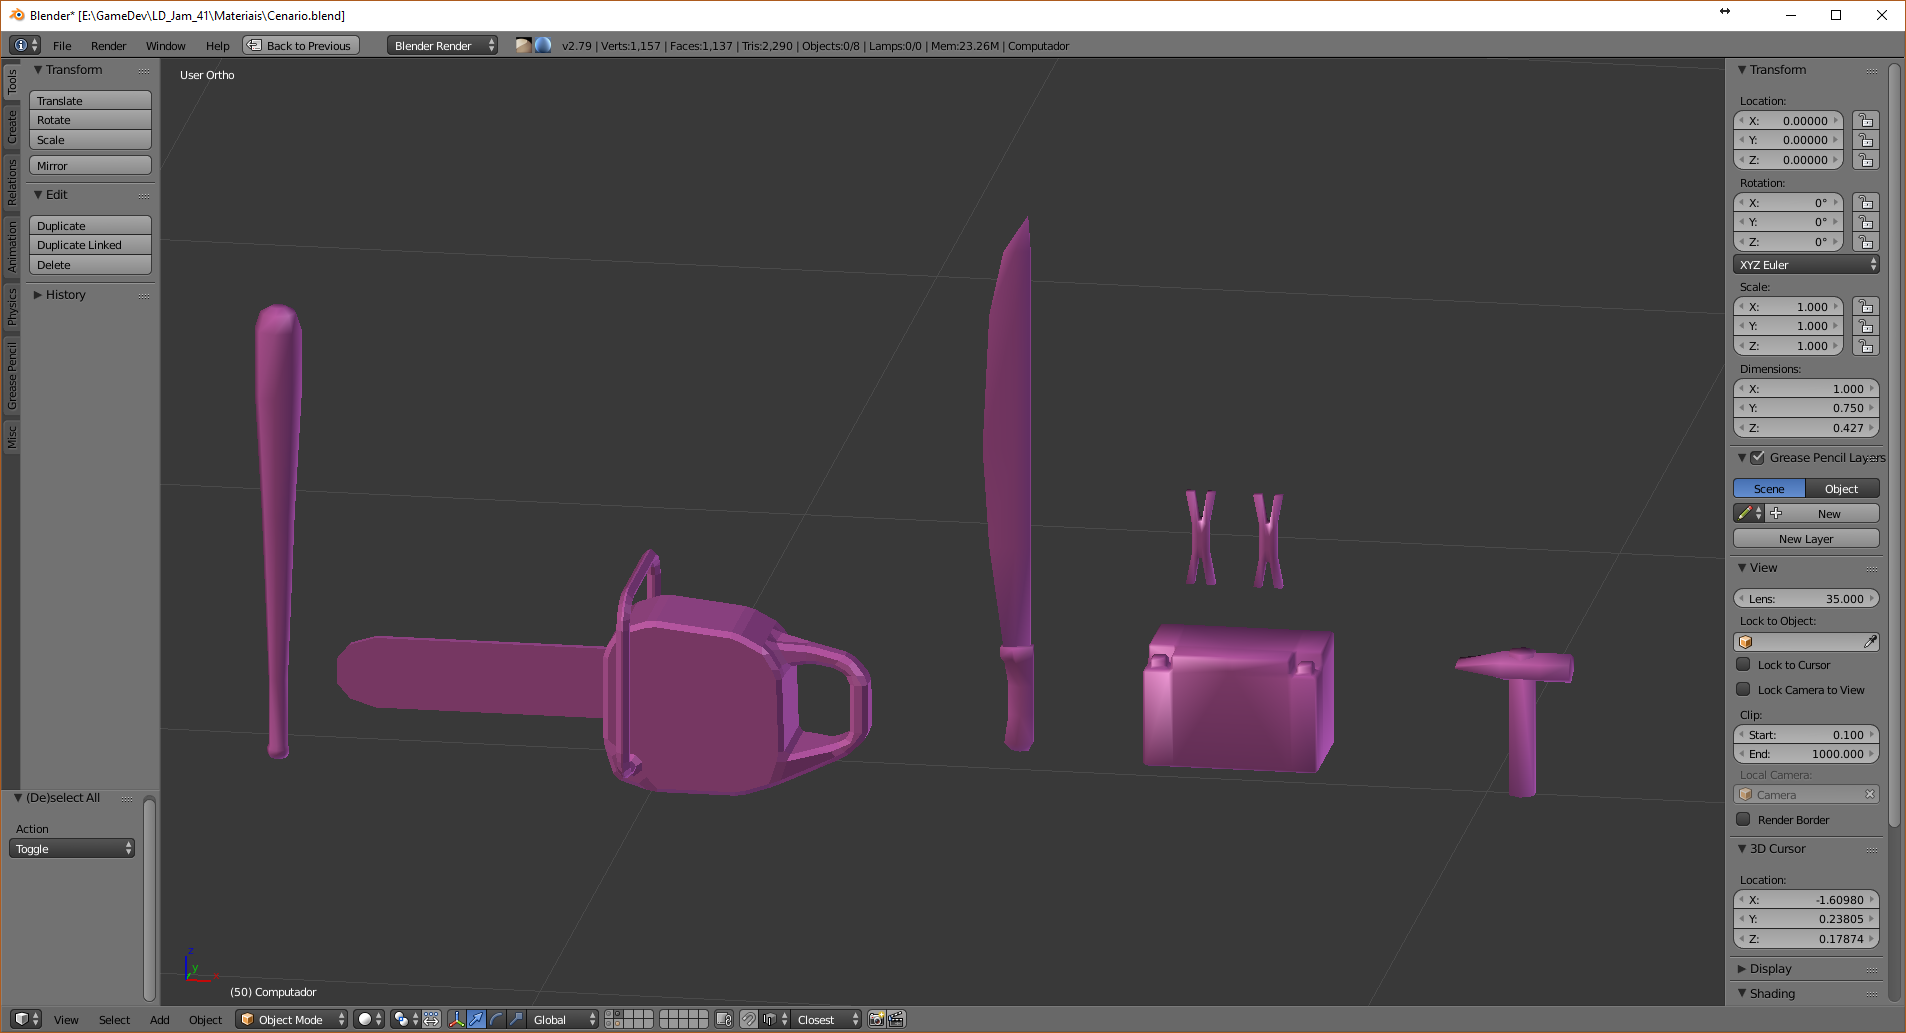Open the pivot point selector icon
This screenshot has height=1033, width=1906.
click(405, 1019)
